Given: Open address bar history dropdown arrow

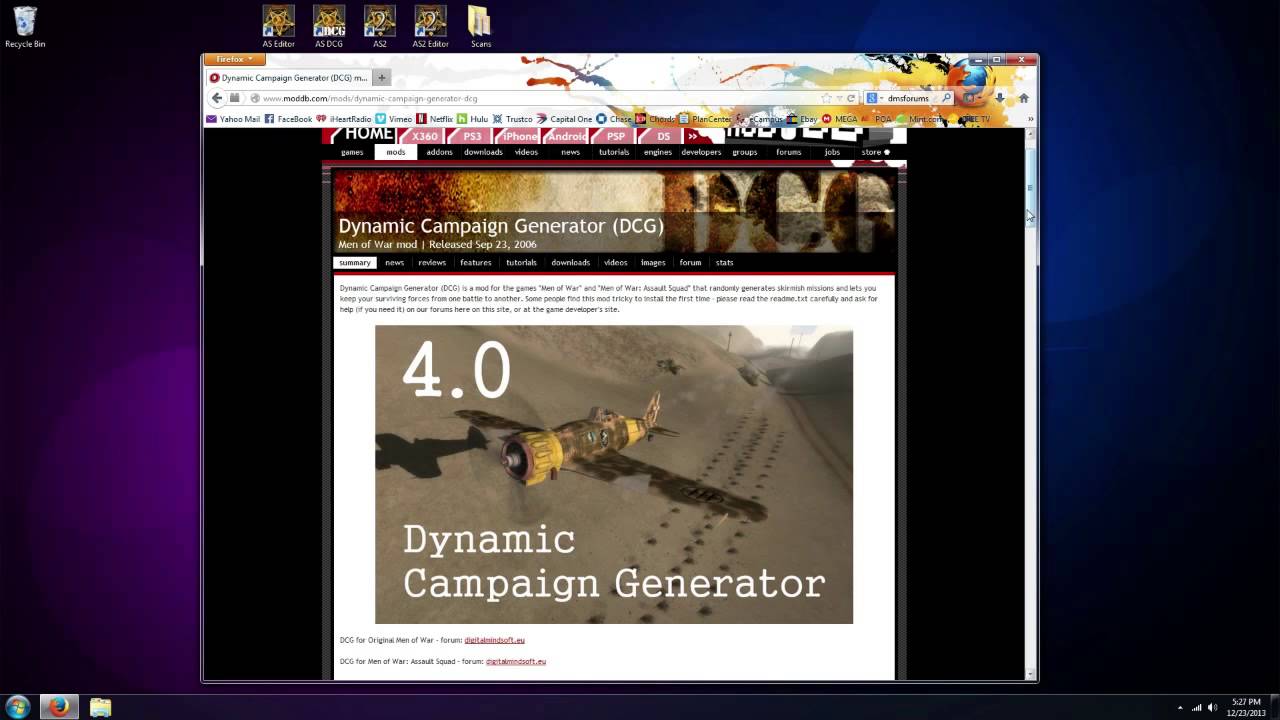Looking at the screenshot, I should (x=839, y=98).
